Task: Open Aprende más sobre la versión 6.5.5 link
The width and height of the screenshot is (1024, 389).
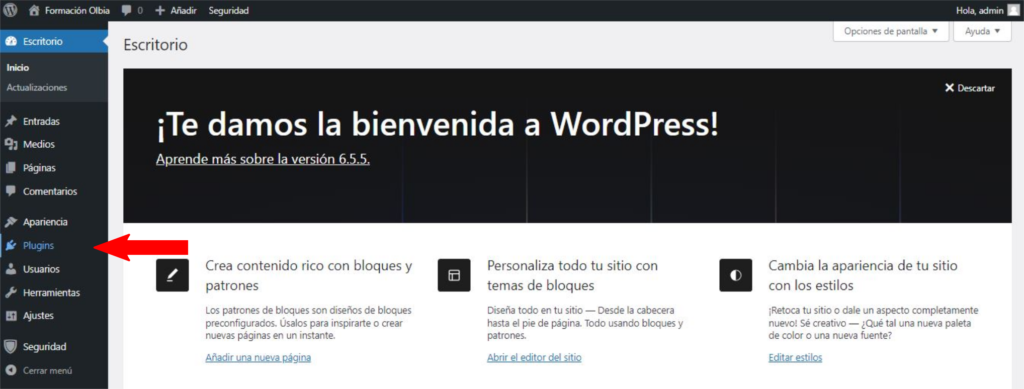Action: click(263, 159)
